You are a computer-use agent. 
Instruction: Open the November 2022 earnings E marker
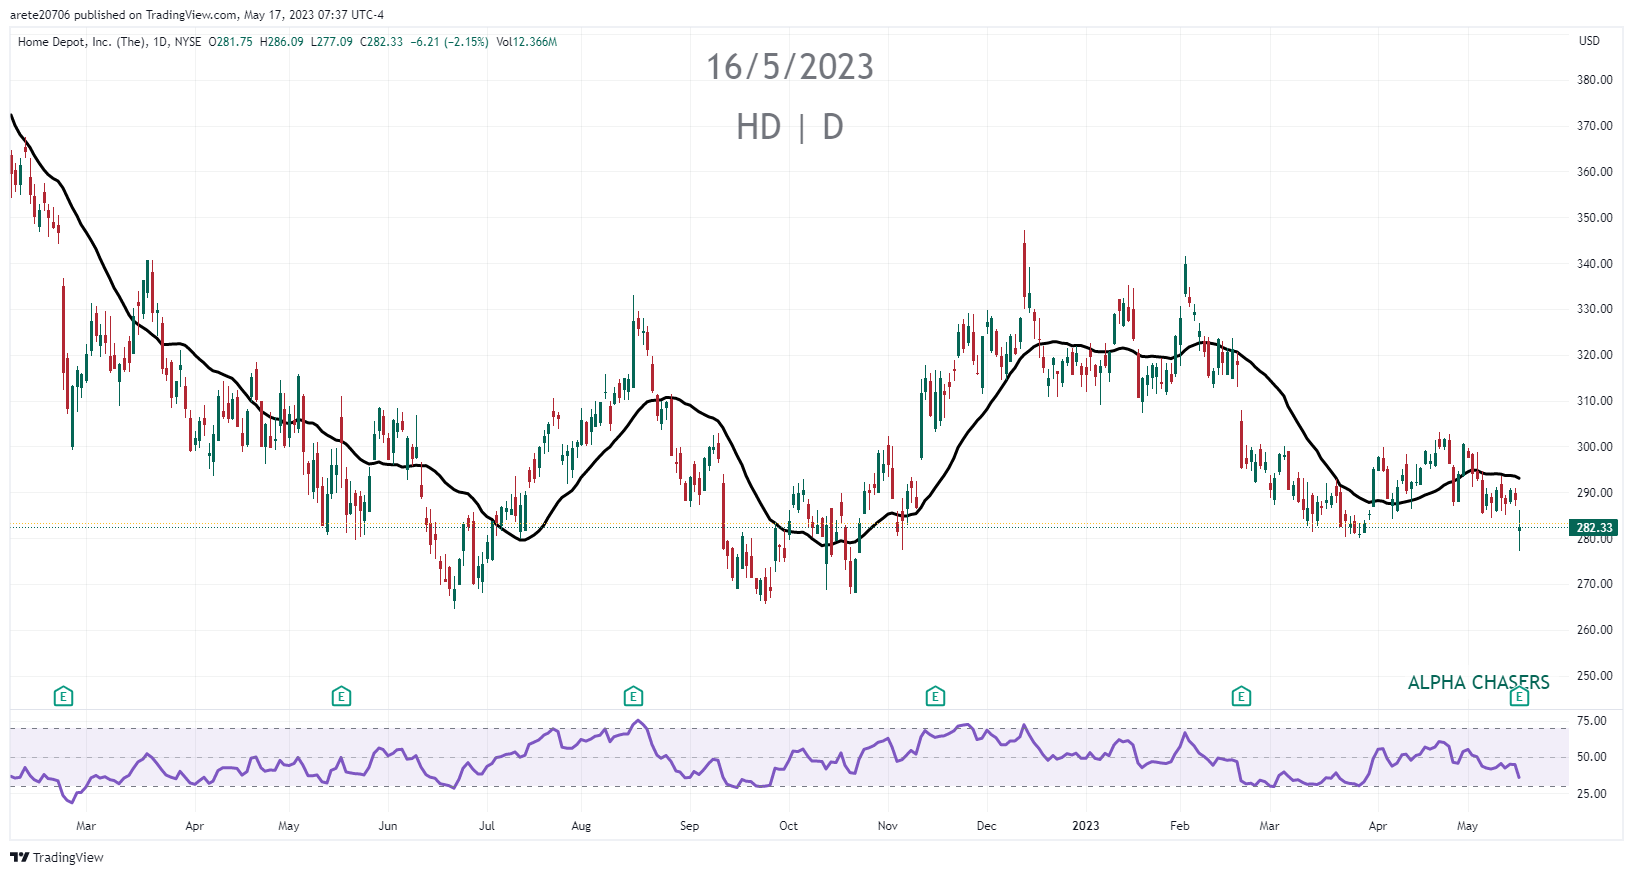(x=935, y=696)
